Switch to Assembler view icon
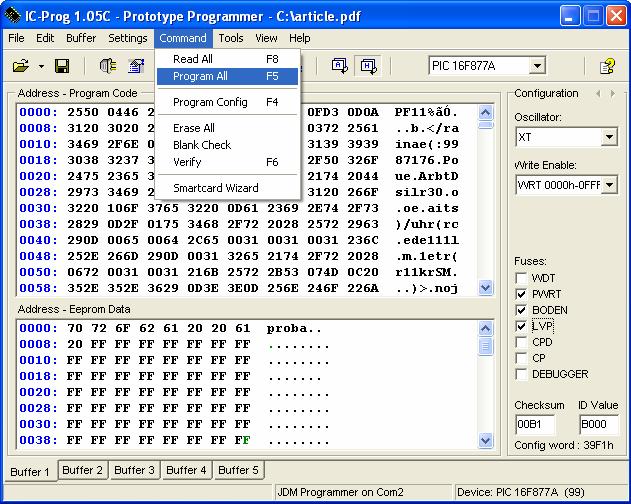631x504 pixels. 339,66
